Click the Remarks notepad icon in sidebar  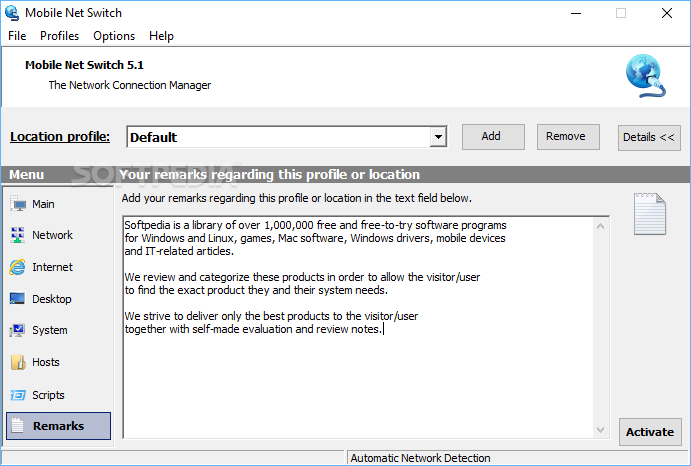point(18,425)
